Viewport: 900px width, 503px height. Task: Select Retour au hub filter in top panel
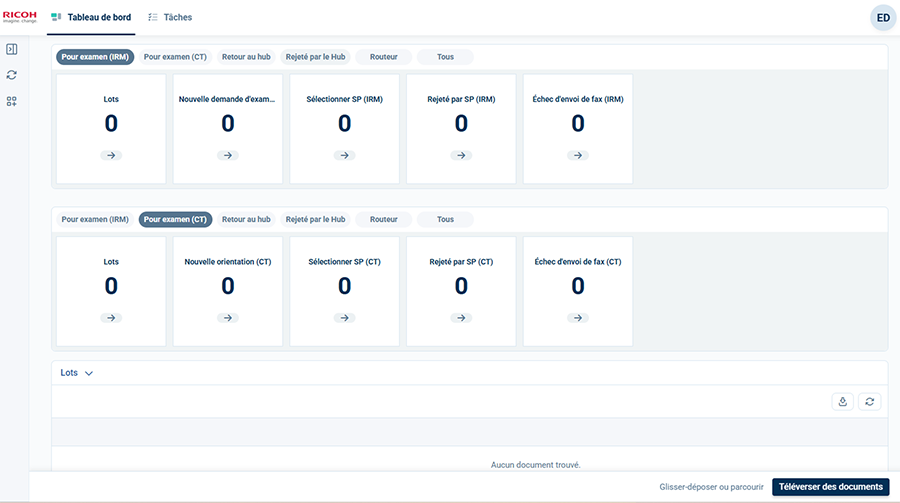pos(246,57)
